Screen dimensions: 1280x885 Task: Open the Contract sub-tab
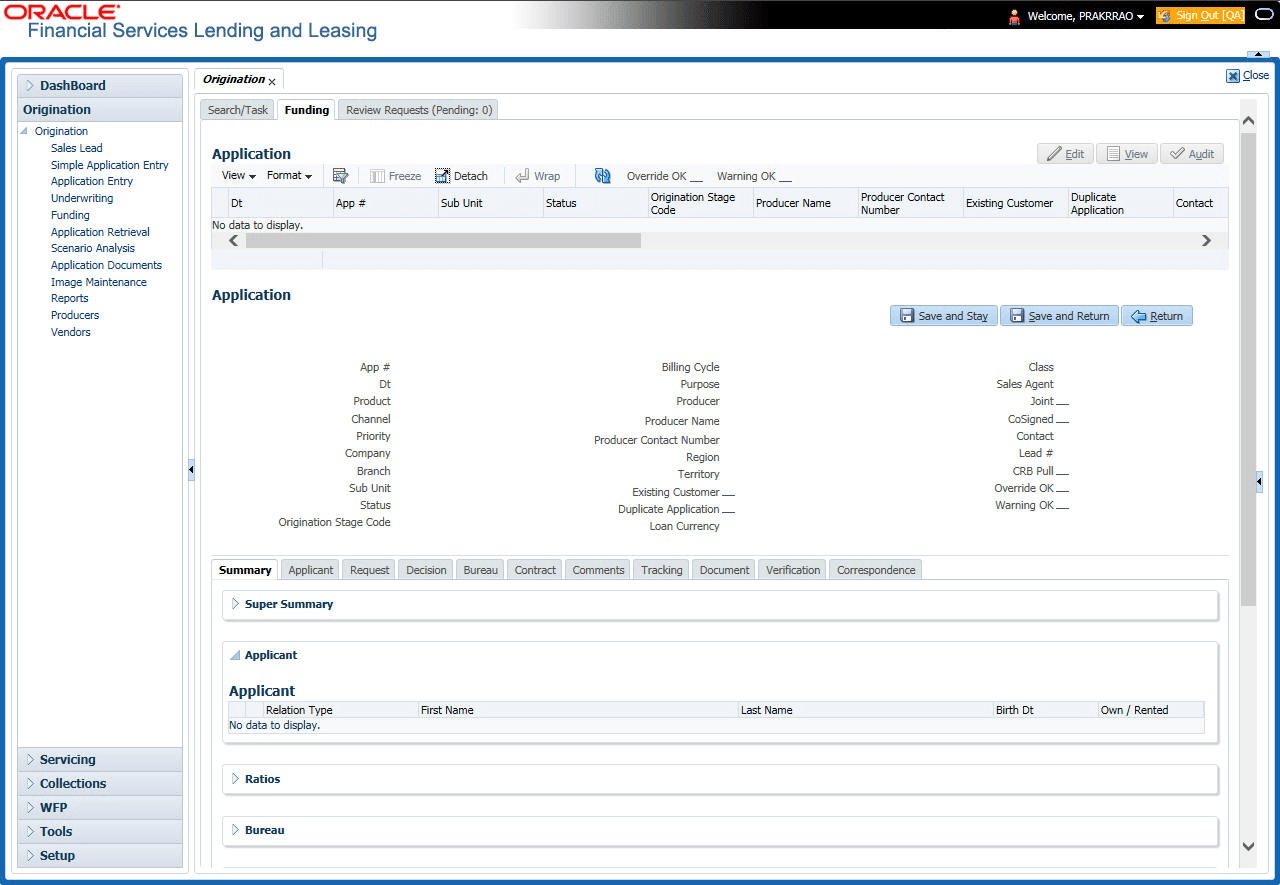pos(535,570)
